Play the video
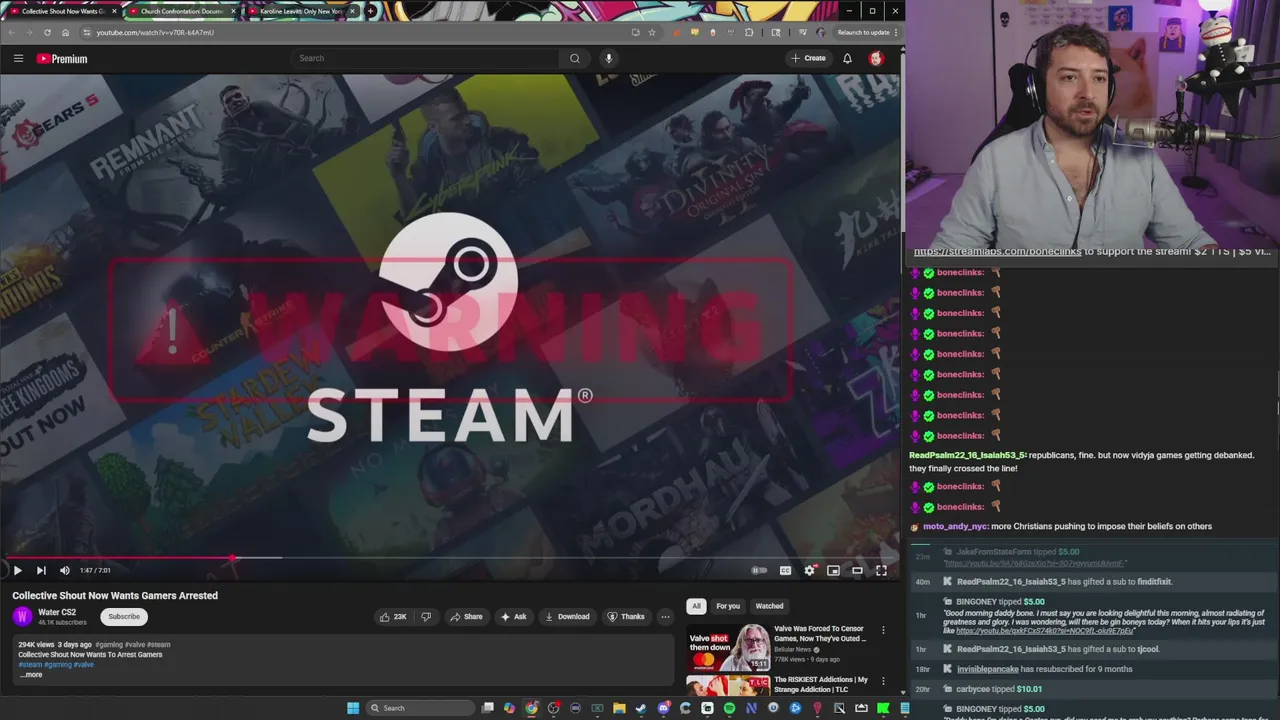1280x720 pixels. tap(17, 570)
